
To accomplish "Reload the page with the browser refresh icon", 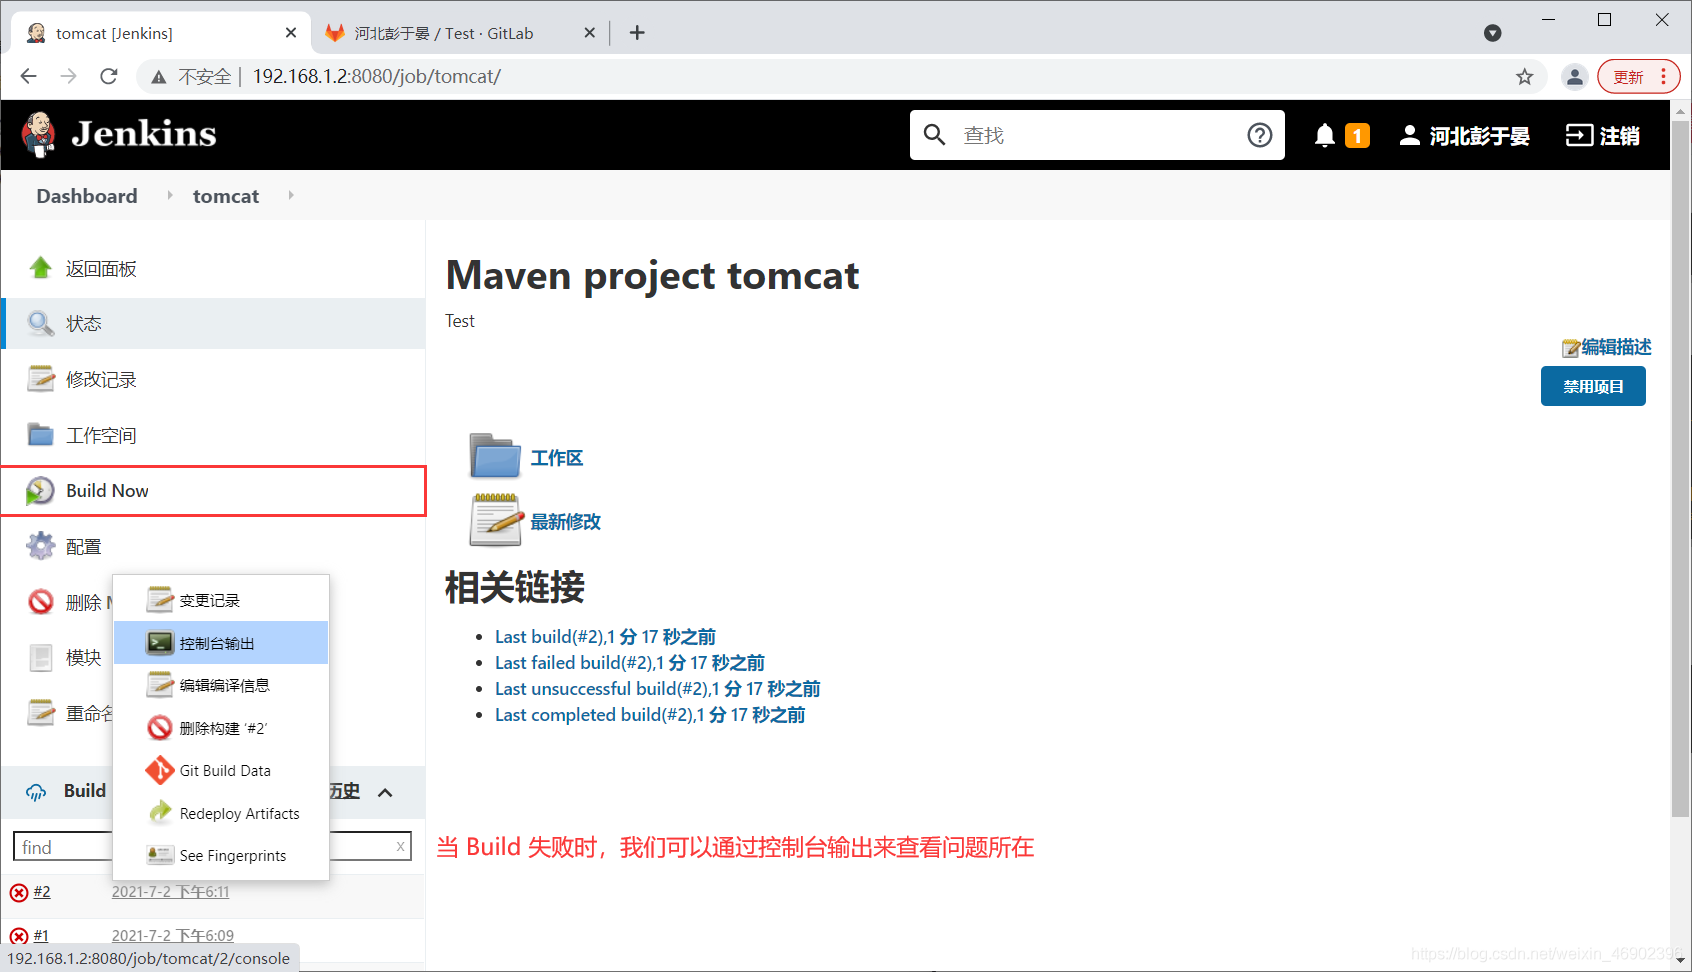I will coord(109,77).
